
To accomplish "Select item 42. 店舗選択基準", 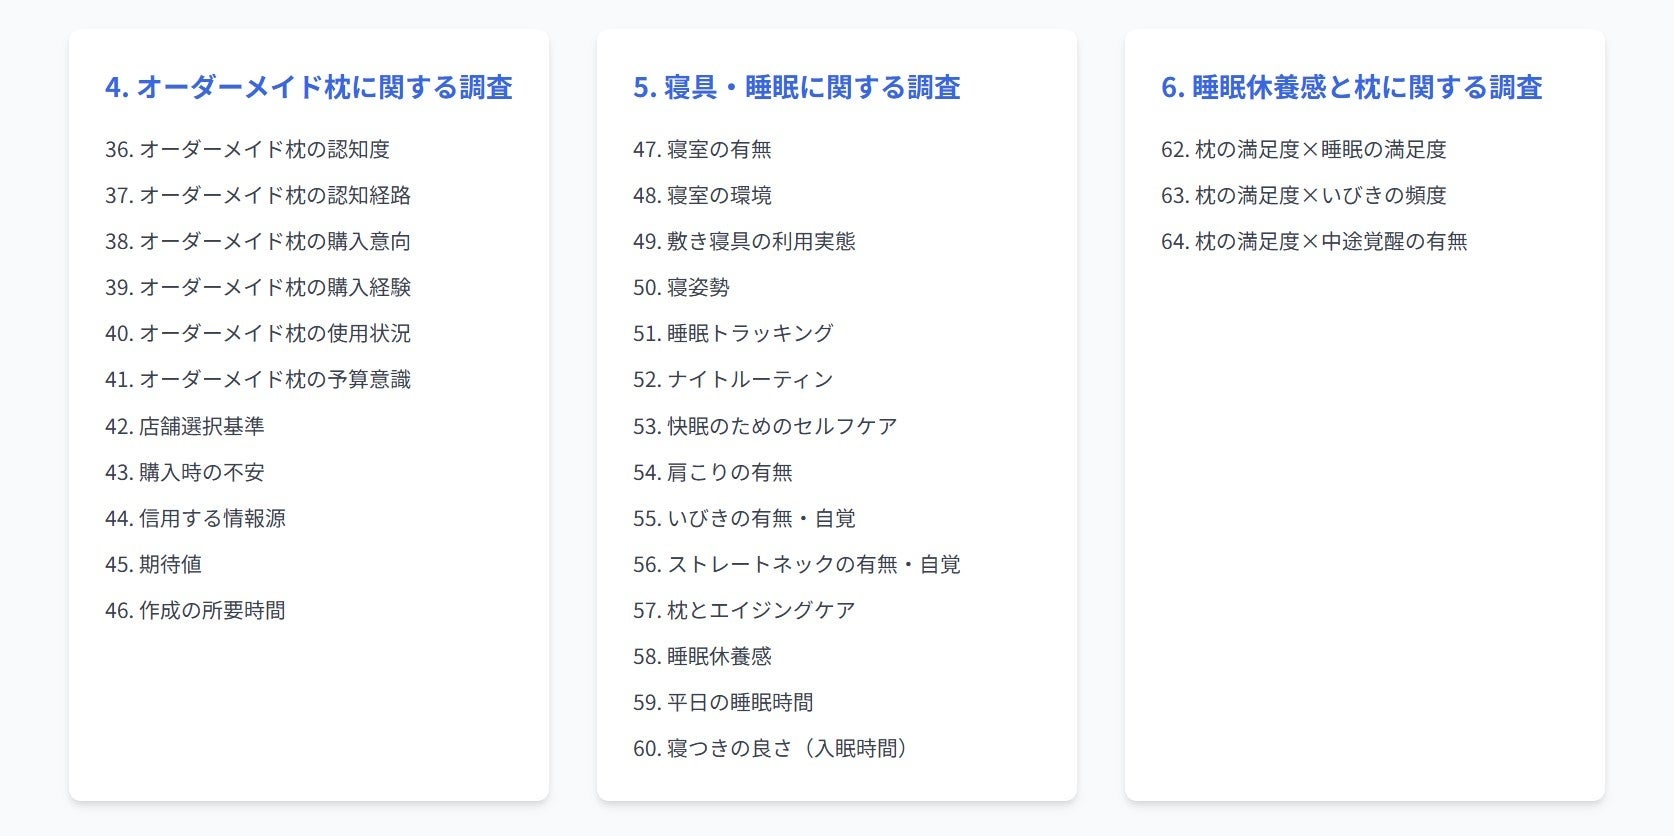I will pos(185,426).
